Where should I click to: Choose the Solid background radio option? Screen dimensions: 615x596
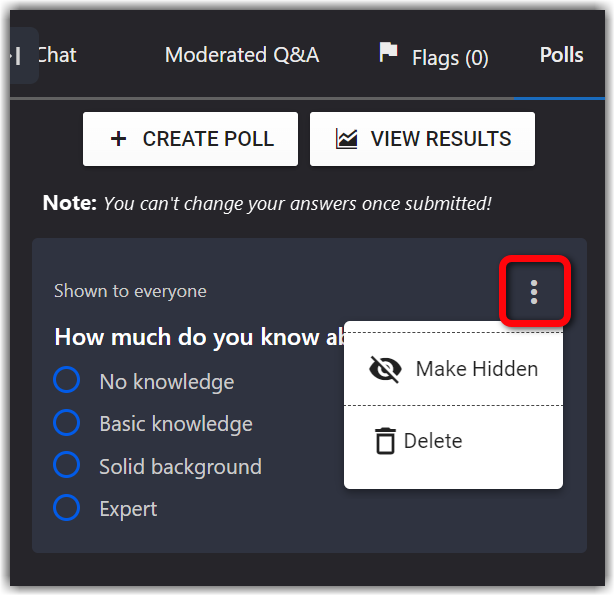pyautogui.click(x=66, y=466)
